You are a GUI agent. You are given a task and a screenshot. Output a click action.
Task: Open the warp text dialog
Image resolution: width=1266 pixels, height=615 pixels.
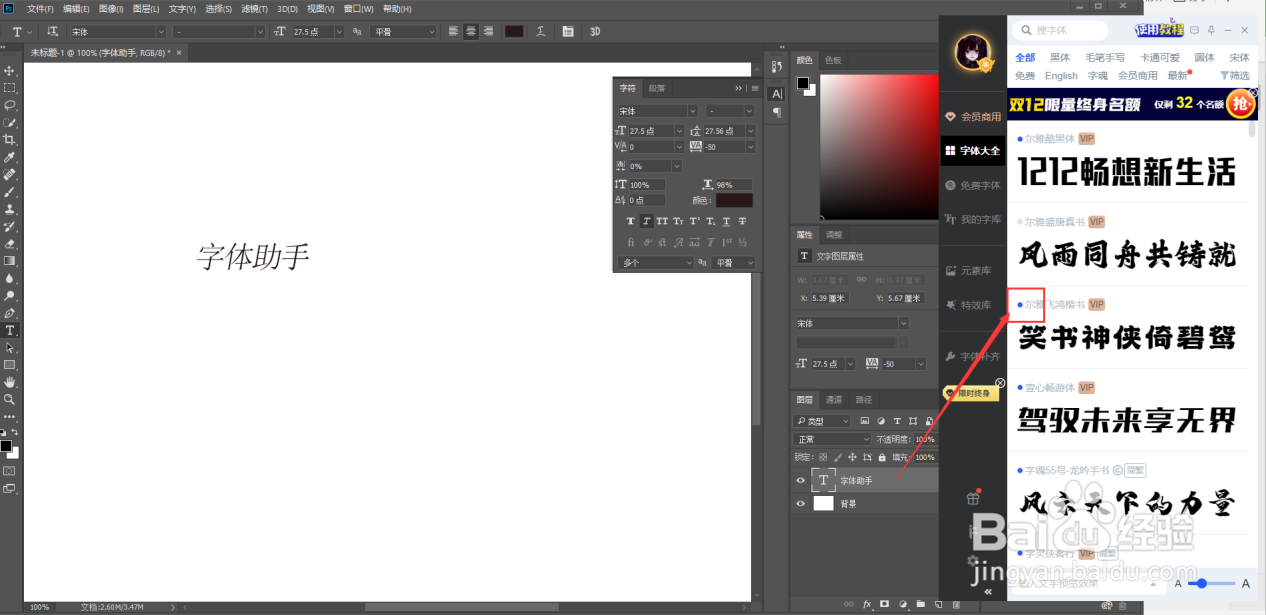[x=541, y=32]
